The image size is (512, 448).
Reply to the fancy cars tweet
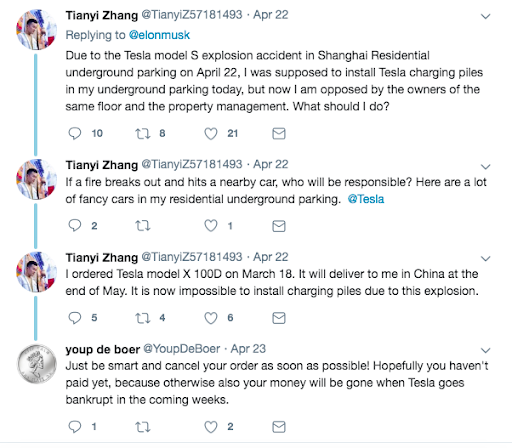coord(75,226)
